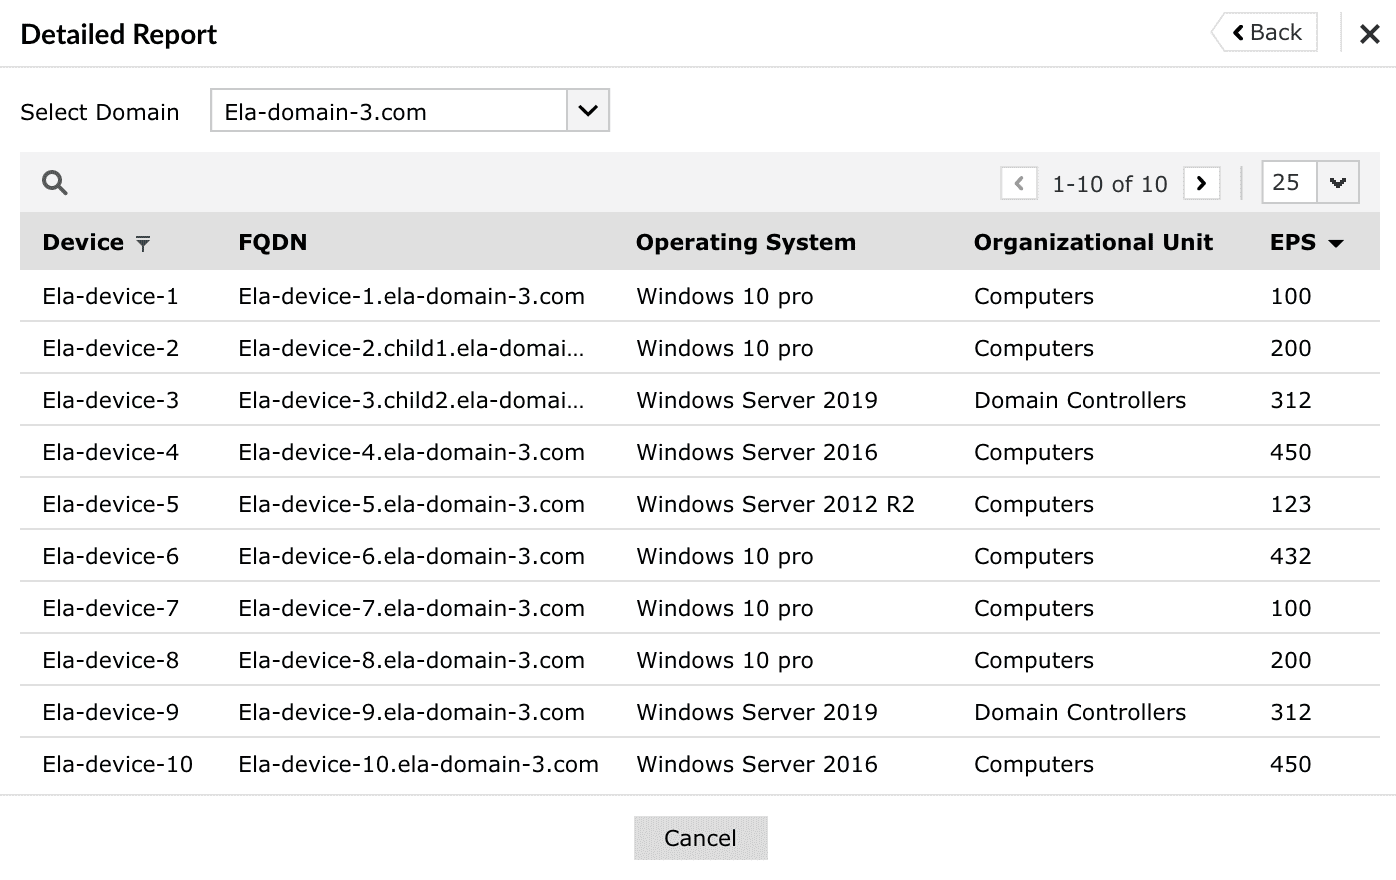Open the Select Domain dropdown arrow
The height and width of the screenshot is (880, 1396).
click(x=588, y=110)
